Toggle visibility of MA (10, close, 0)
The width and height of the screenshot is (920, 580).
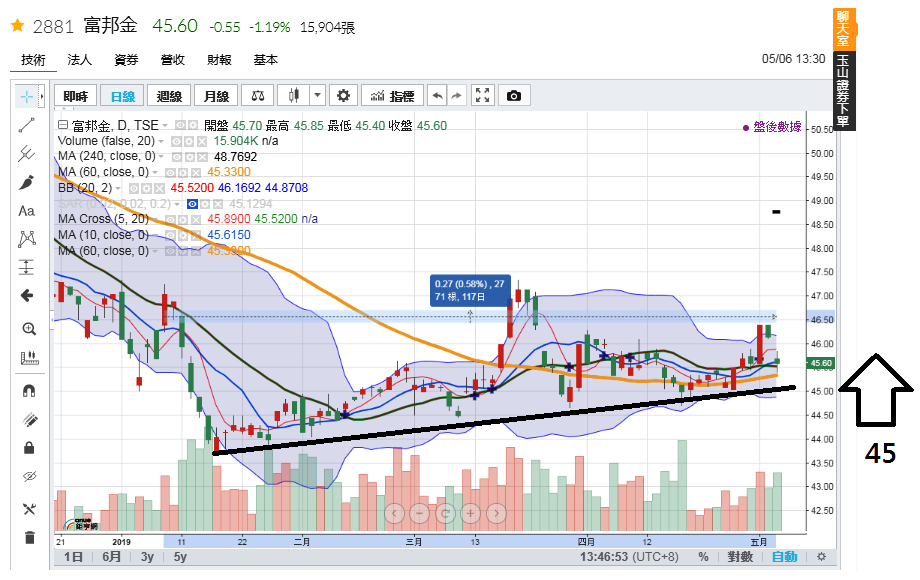170,235
